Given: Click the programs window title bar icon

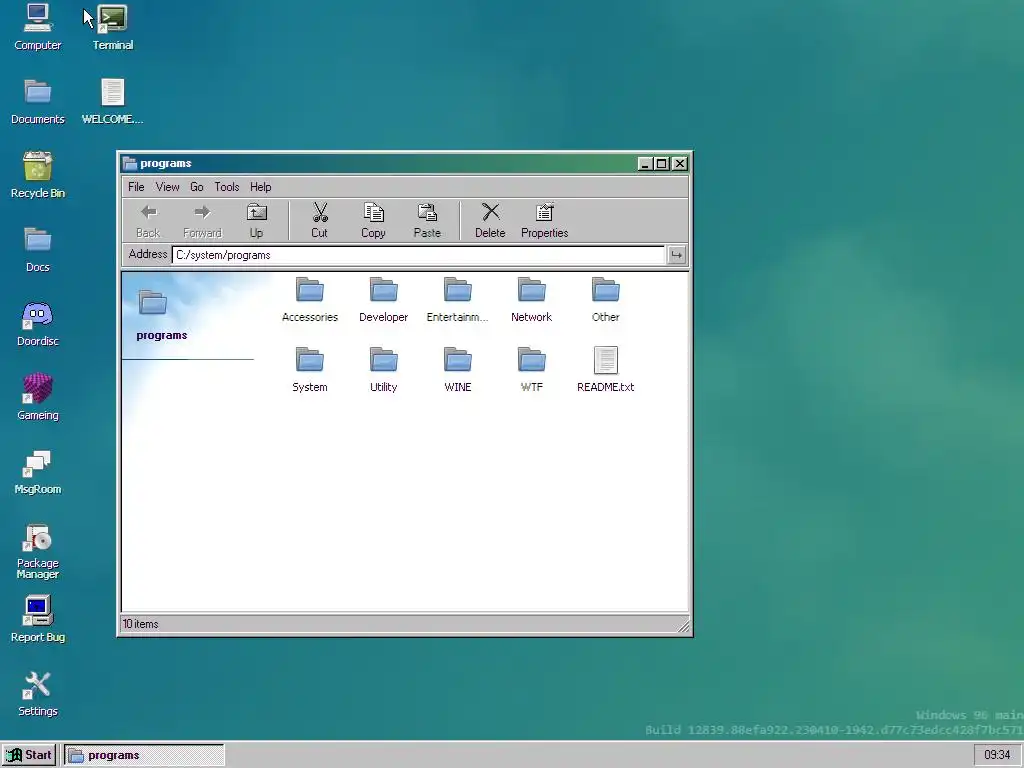Looking at the screenshot, I should click(130, 163).
